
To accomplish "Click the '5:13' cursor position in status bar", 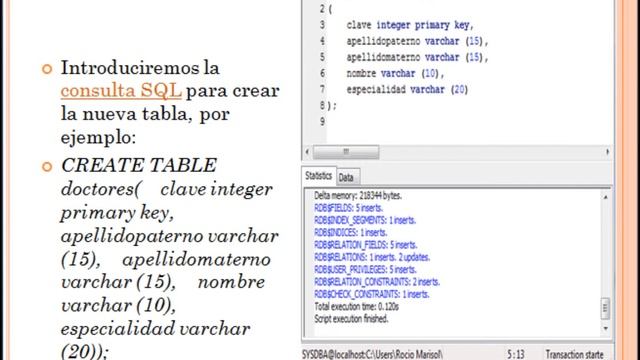I will tap(516, 354).
